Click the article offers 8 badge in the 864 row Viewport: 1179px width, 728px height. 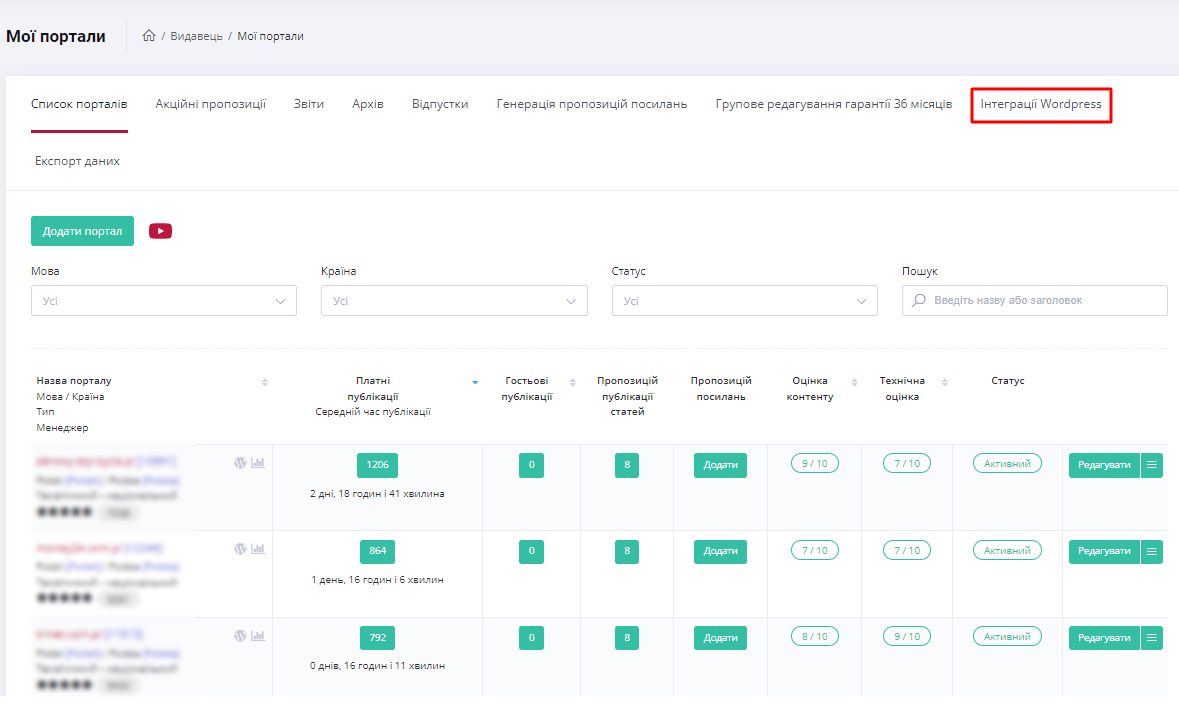tap(627, 551)
